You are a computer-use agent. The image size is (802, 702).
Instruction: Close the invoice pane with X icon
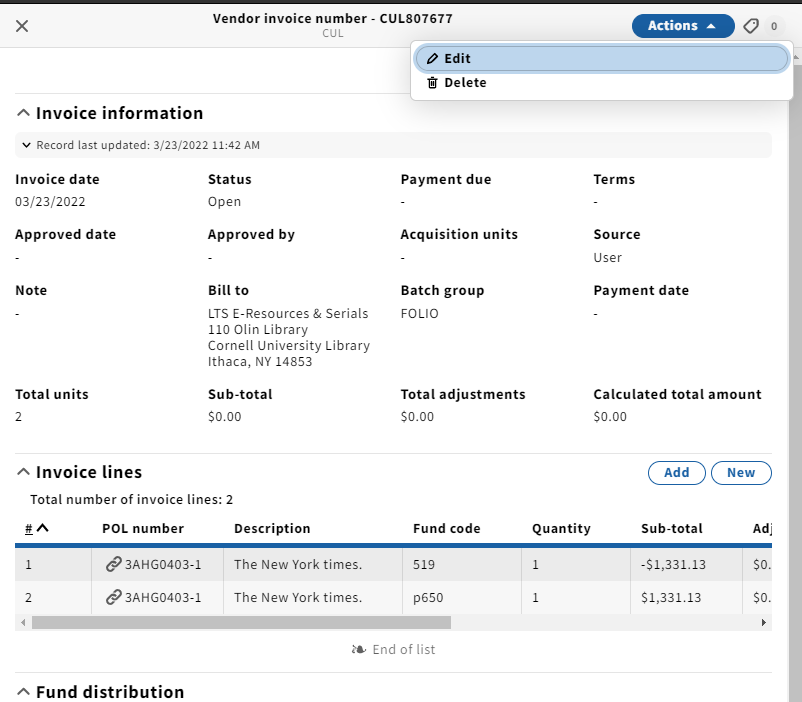(x=22, y=26)
